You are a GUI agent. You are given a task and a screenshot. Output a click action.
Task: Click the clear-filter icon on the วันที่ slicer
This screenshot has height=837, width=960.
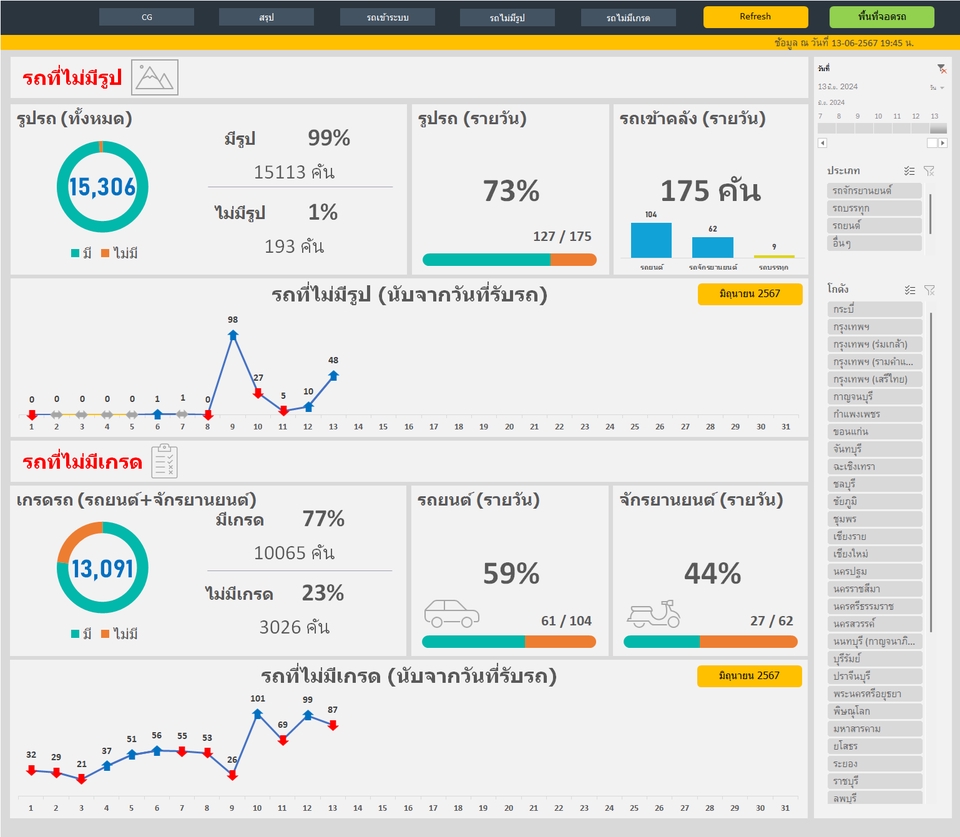click(941, 69)
